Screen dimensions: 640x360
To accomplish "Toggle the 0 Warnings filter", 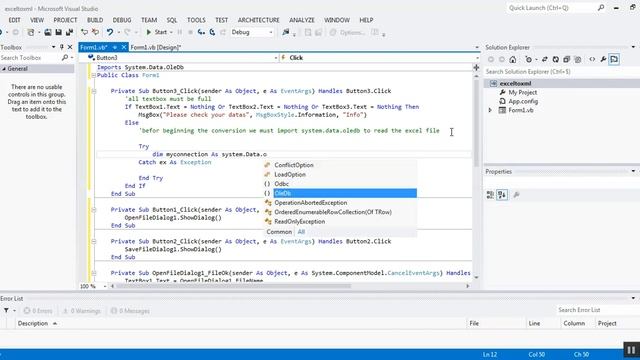I will click(x=82, y=311).
